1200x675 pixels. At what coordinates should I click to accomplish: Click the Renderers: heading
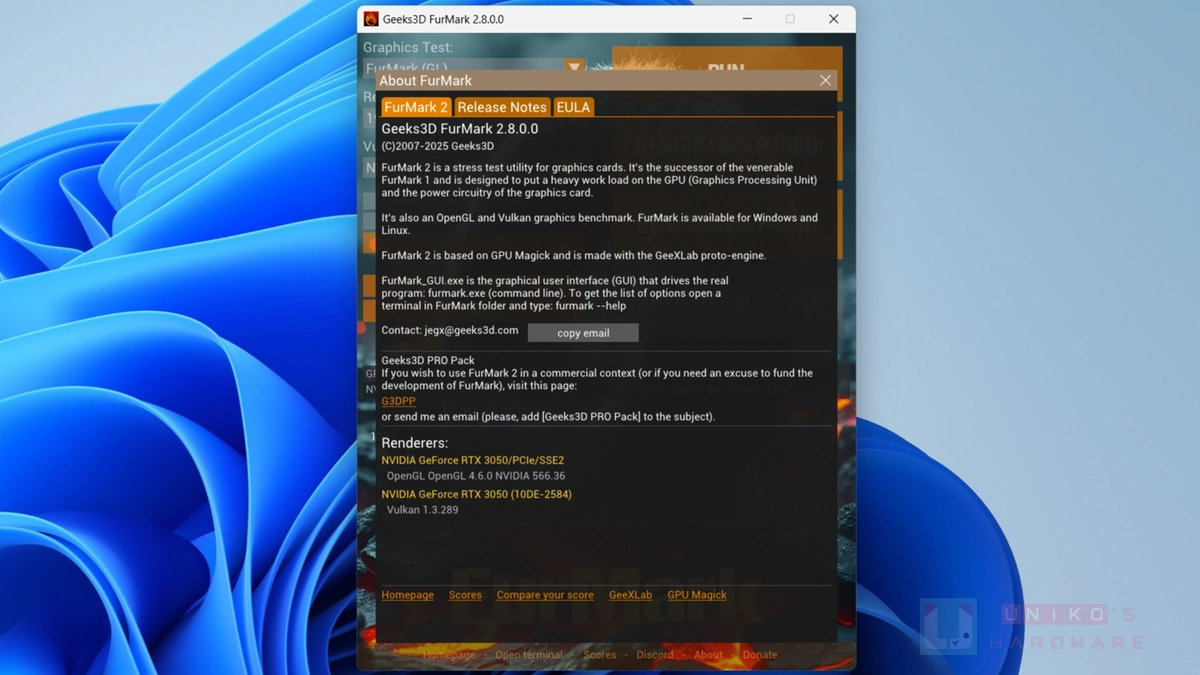(x=415, y=443)
